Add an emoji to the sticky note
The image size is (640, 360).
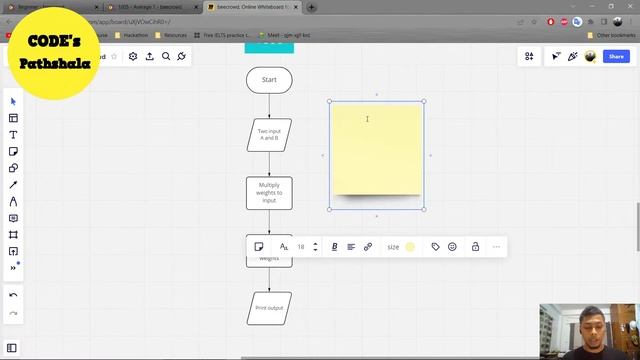[452, 247]
